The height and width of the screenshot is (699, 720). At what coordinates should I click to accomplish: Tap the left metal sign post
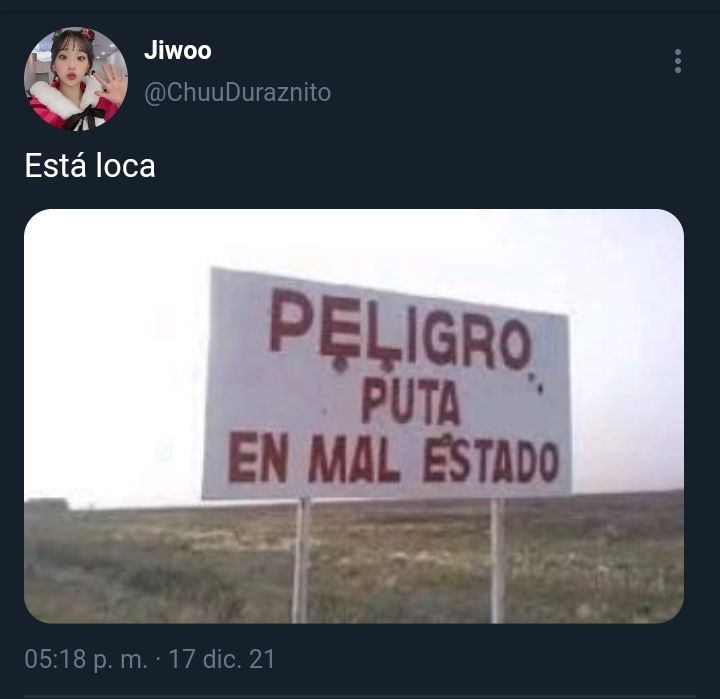(x=301, y=560)
